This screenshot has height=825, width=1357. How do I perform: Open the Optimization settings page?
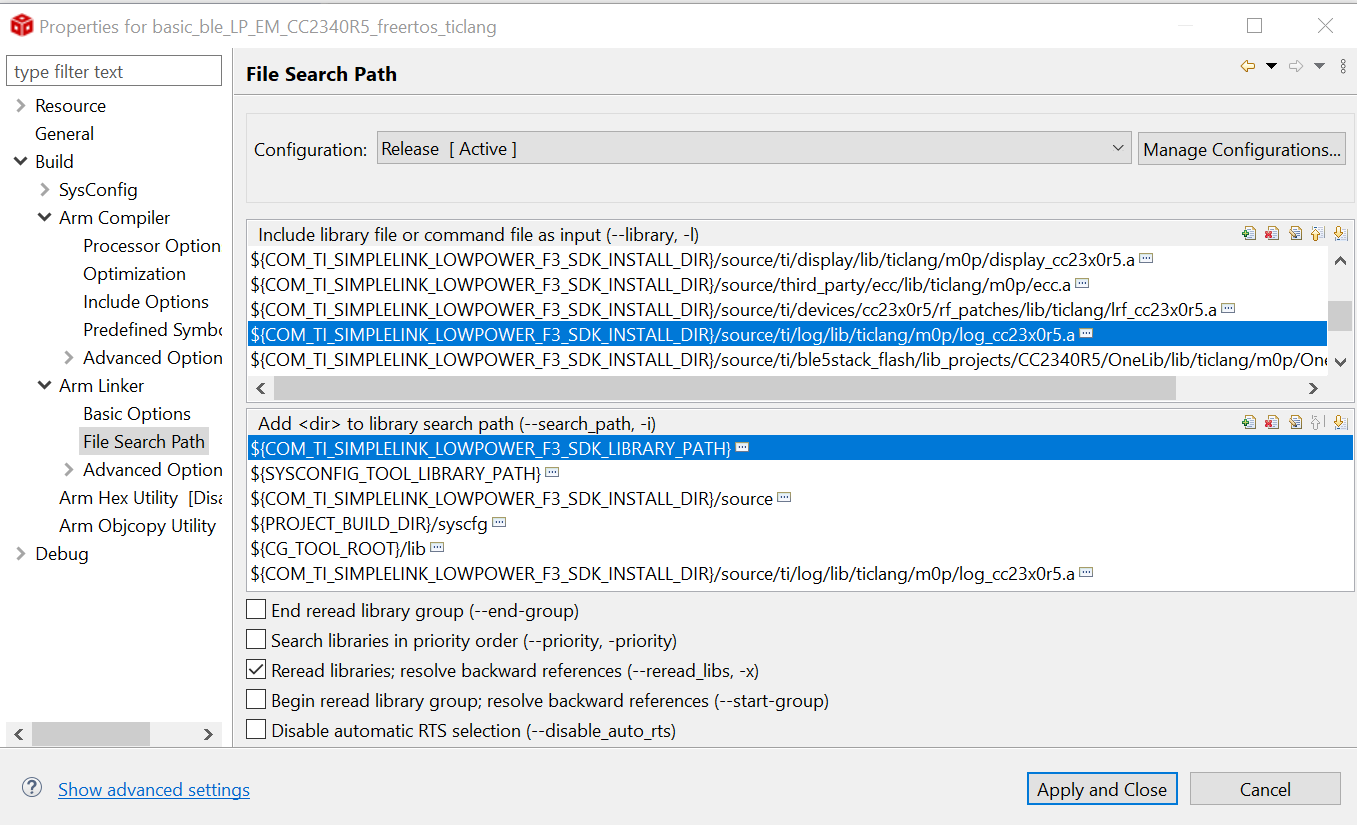(x=134, y=273)
